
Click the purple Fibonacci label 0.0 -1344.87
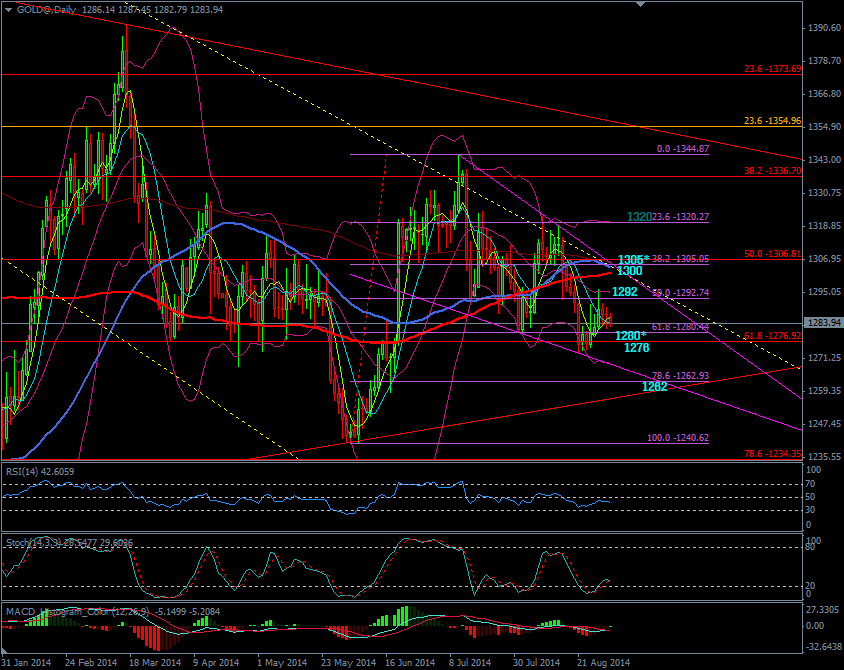[x=683, y=149]
